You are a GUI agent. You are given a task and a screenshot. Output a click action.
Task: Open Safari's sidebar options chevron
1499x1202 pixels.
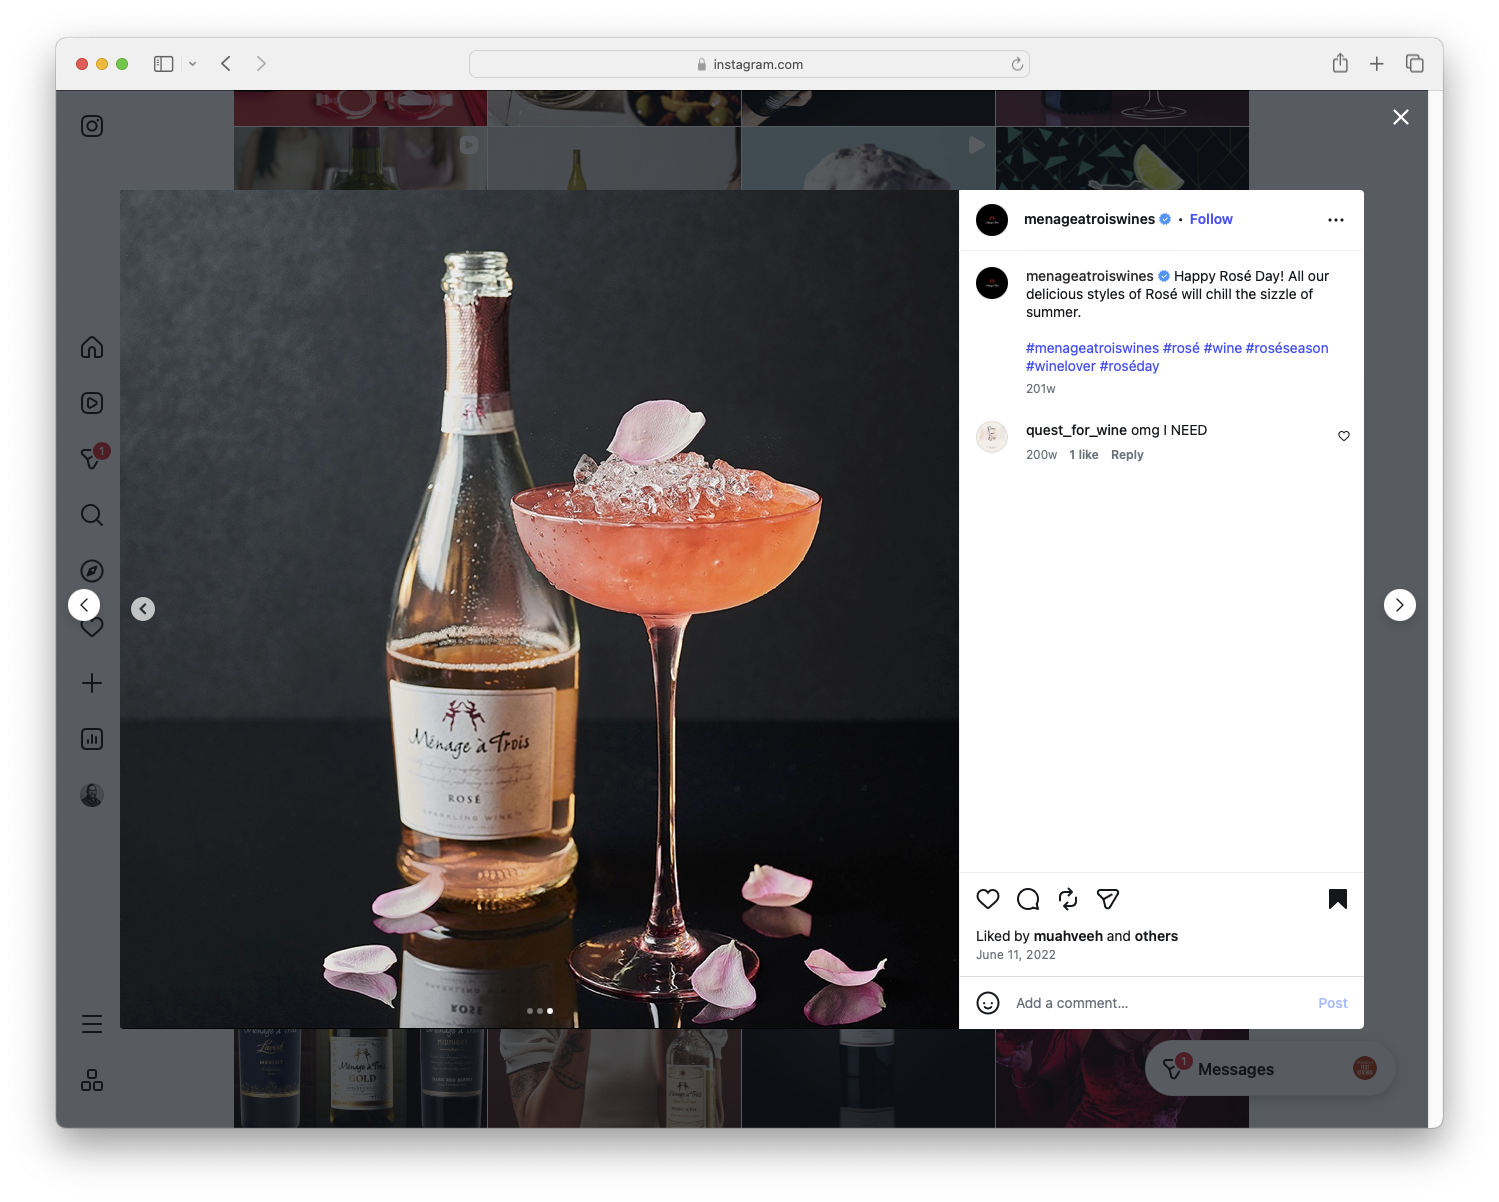point(193,63)
